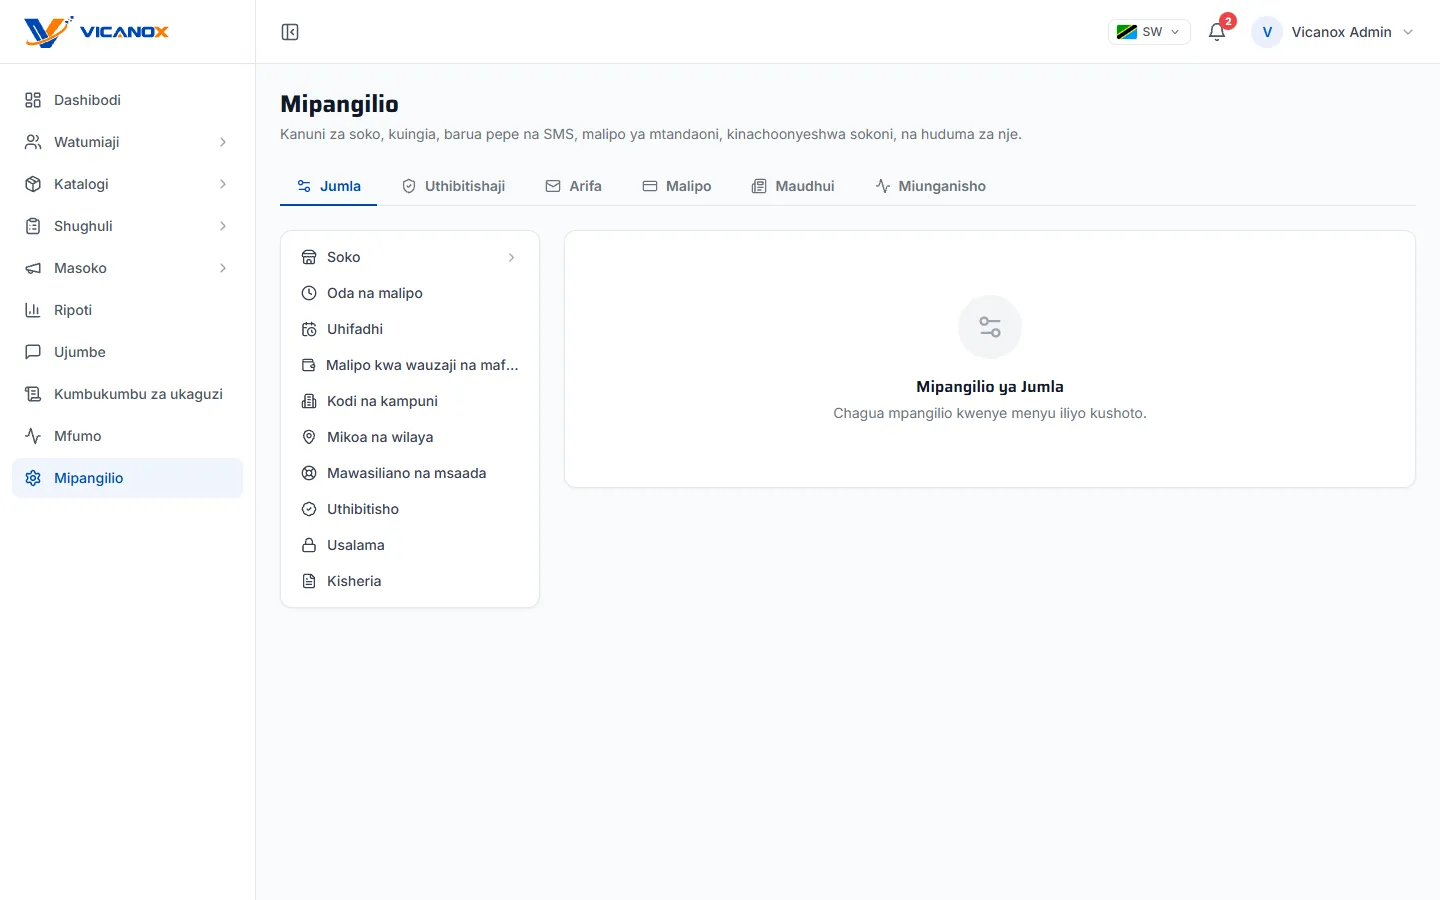Open the SW language selector dropdown
This screenshot has height=900, width=1440.
coord(1149,32)
